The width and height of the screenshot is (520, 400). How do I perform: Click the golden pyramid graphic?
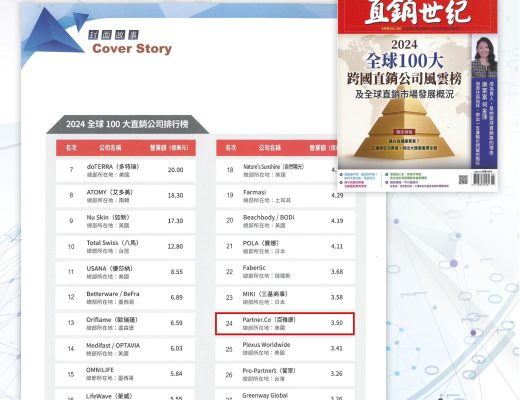tap(404, 127)
